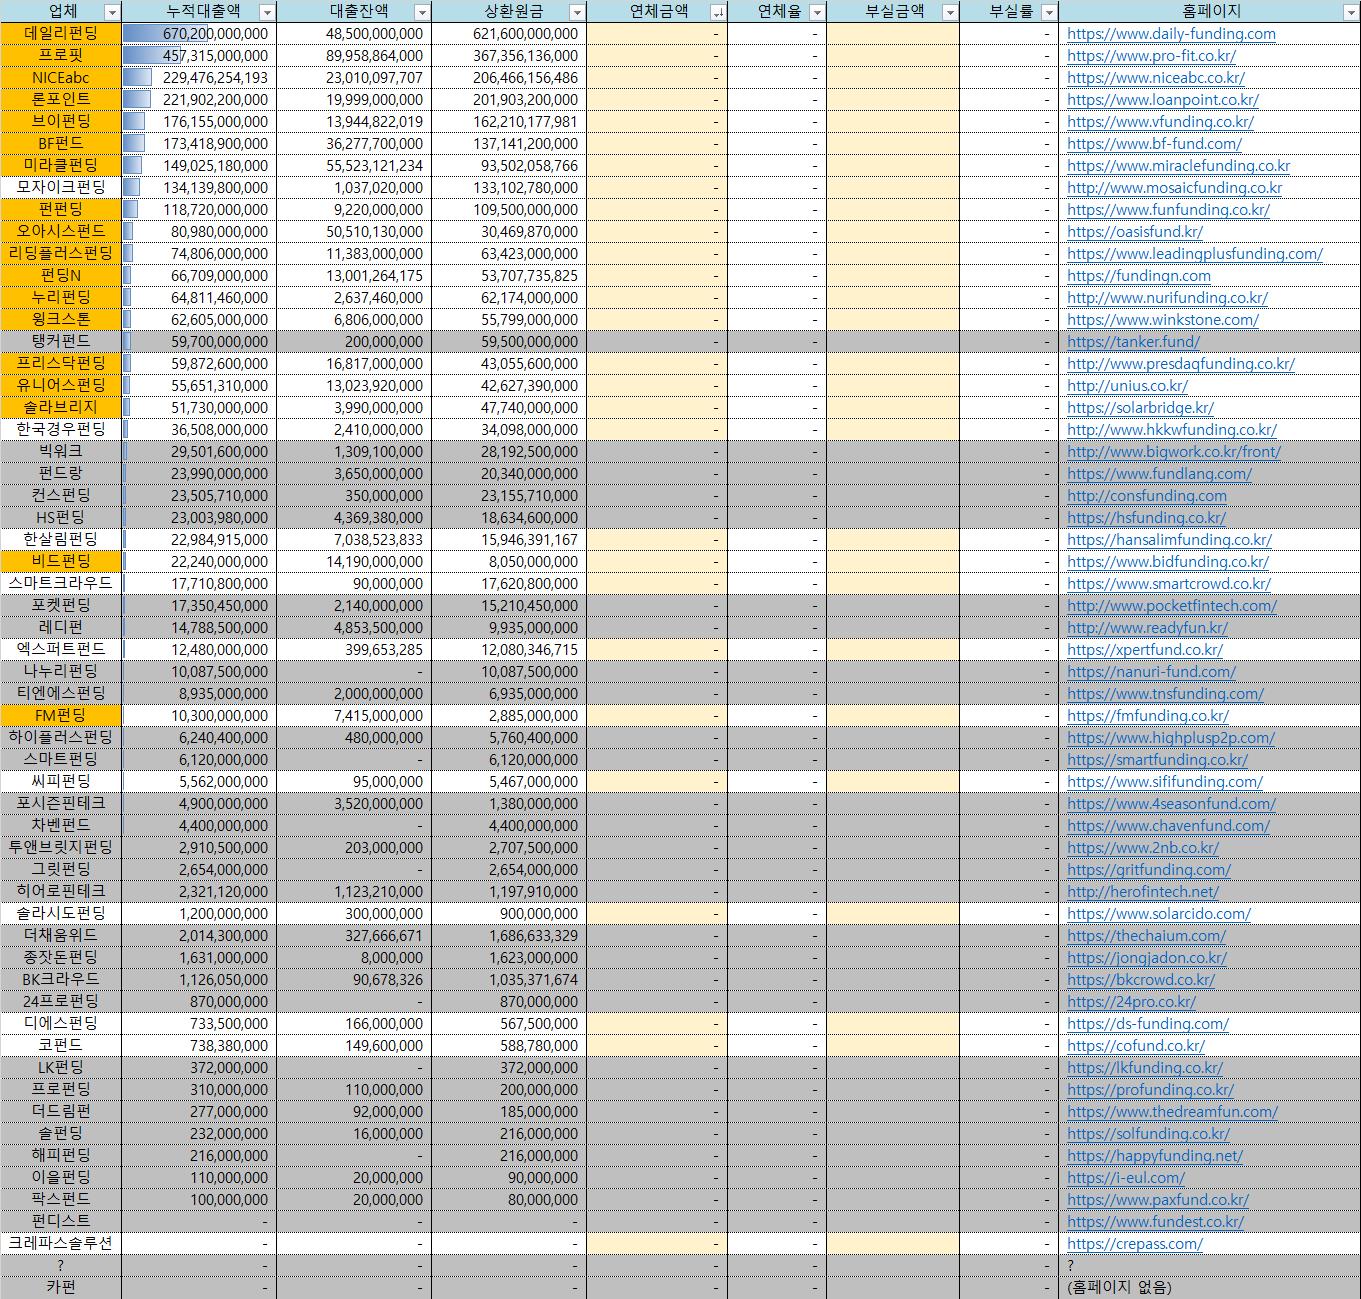Open the 누적대출액 column filter dropdown
1361x1299 pixels.
point(267,12)
